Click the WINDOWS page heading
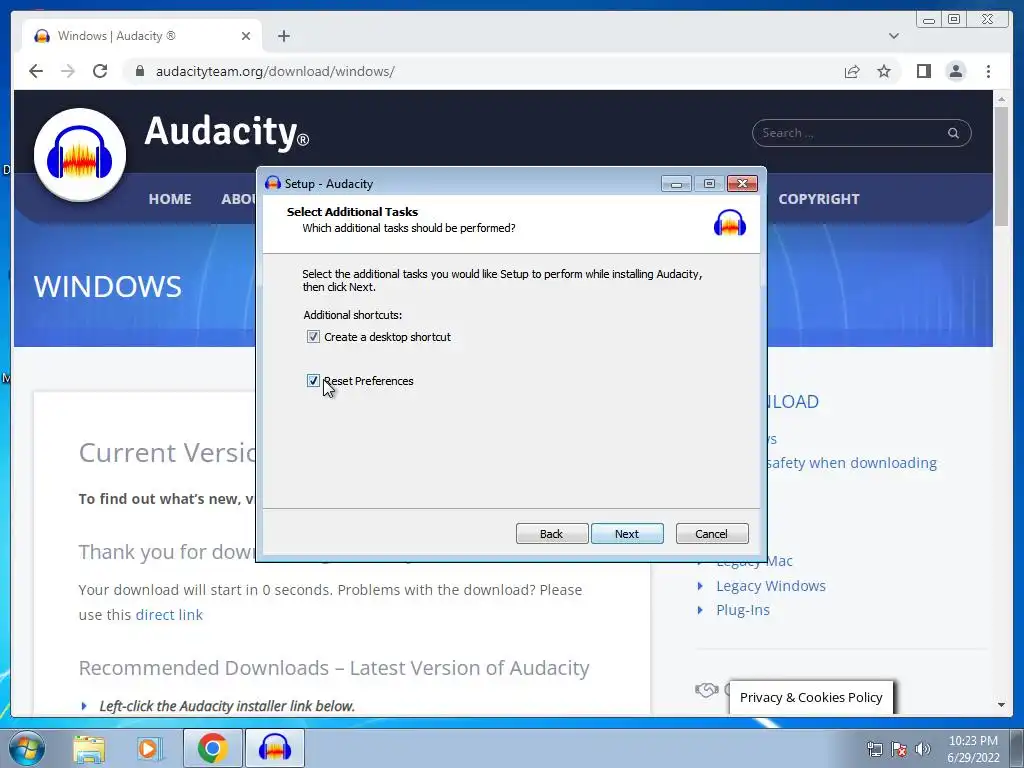The image size is (1024, 768). [108, 287]
